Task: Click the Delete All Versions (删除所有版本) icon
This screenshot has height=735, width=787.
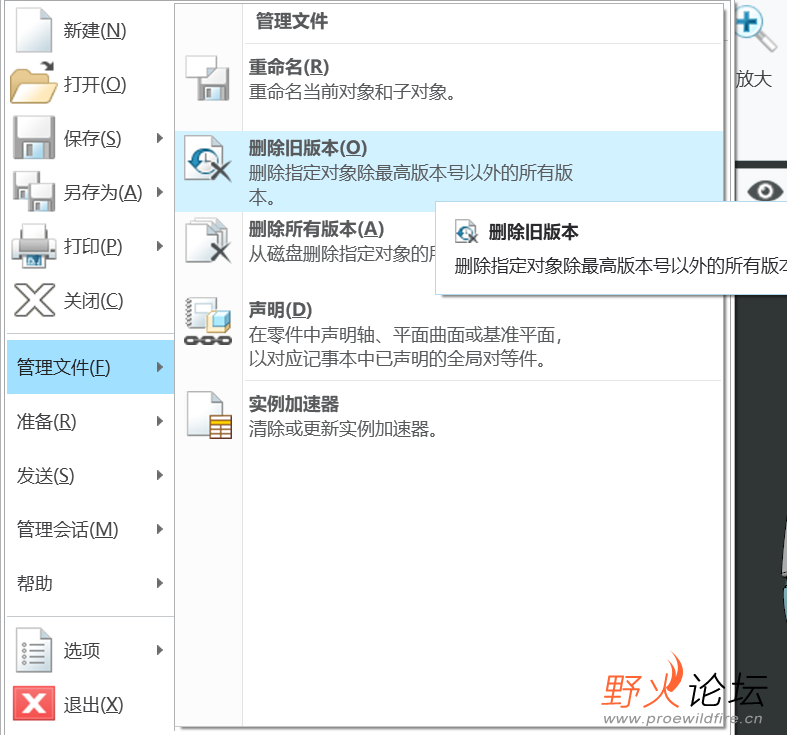Action: [208, 240]
